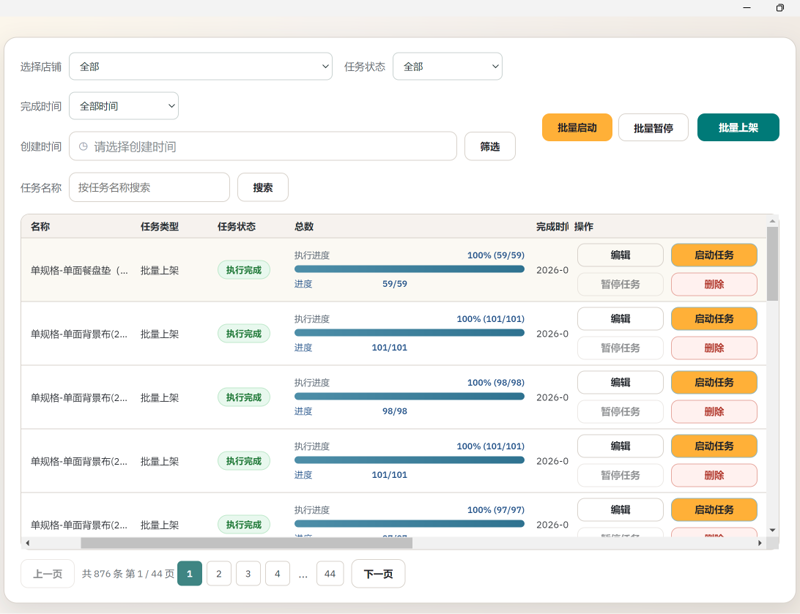Focus the 任务名称 search field
This screenshot has width=800, height=614.
pos(149,187)
